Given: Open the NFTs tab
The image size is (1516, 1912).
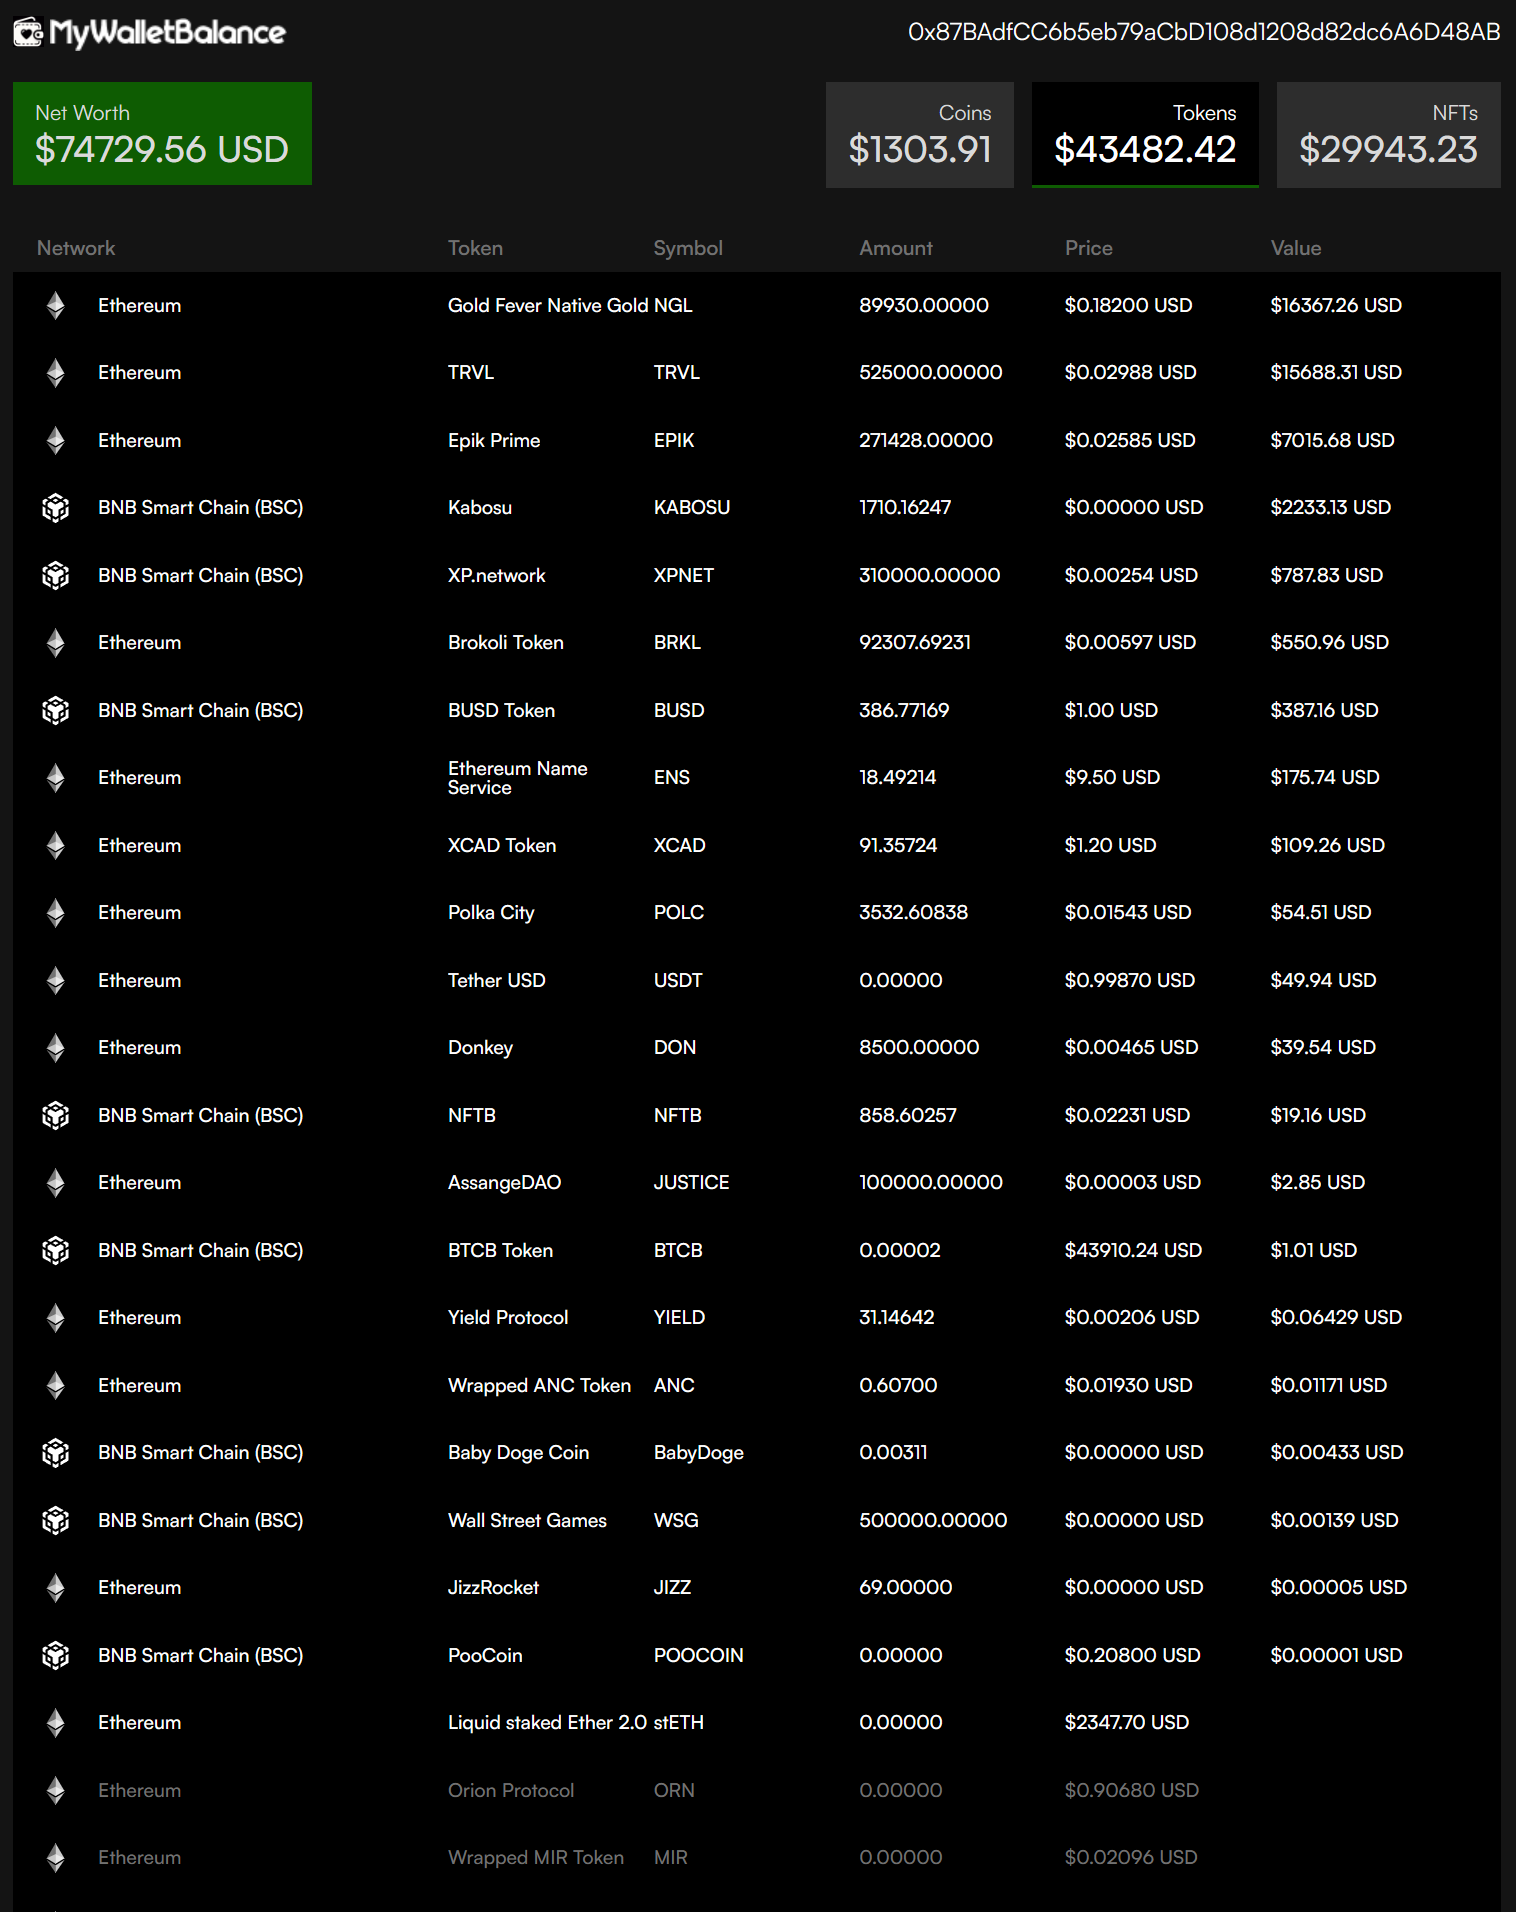Looking at the screenshot, I should point(1389,135).
